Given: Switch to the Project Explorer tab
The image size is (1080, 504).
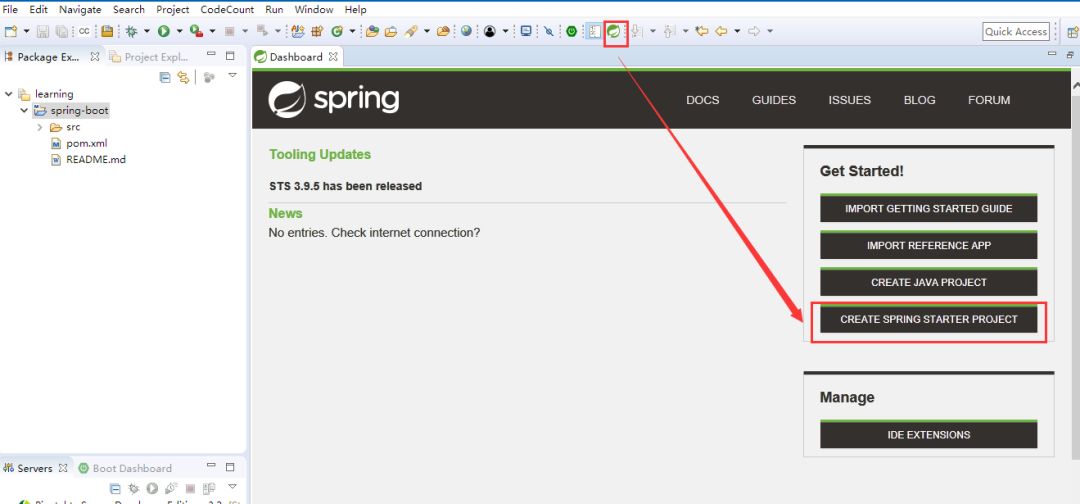Looking at the screenshot, I should click(149, 57).
